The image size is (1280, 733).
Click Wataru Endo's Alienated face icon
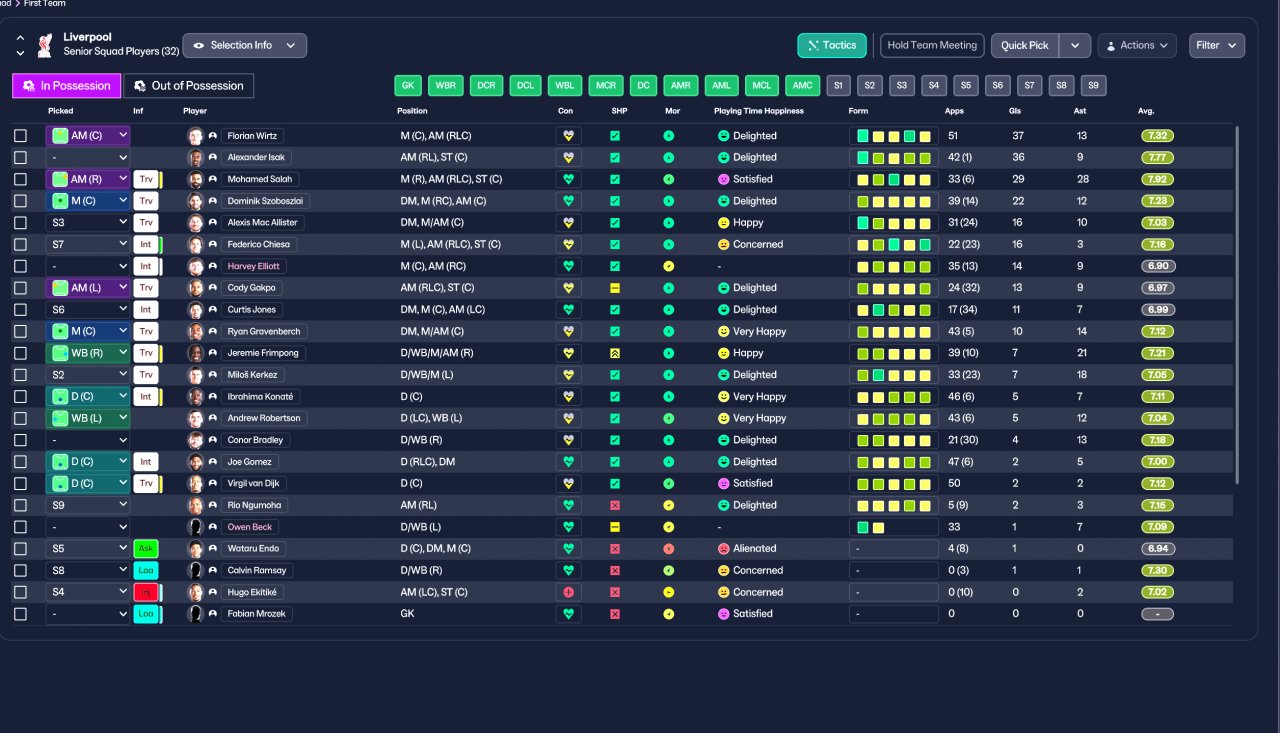pos(723,549)
